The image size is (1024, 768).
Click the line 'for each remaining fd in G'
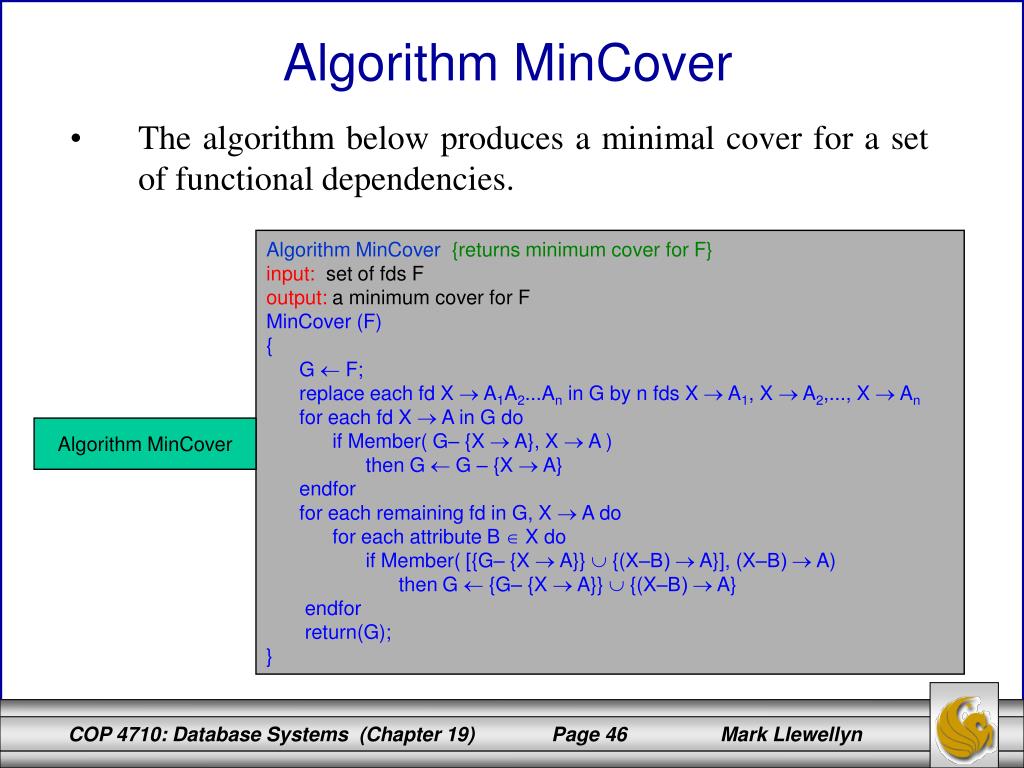point(460,513)
